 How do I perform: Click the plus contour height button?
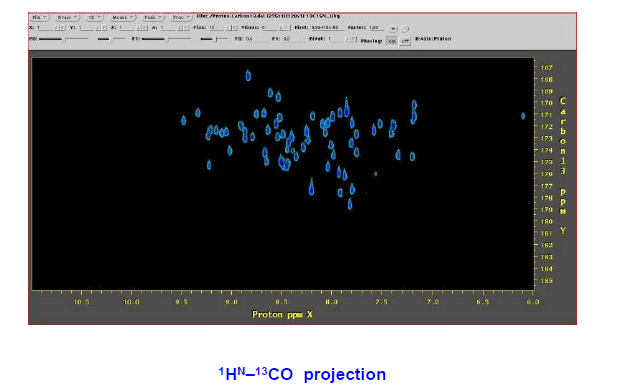tap(393, 29)
